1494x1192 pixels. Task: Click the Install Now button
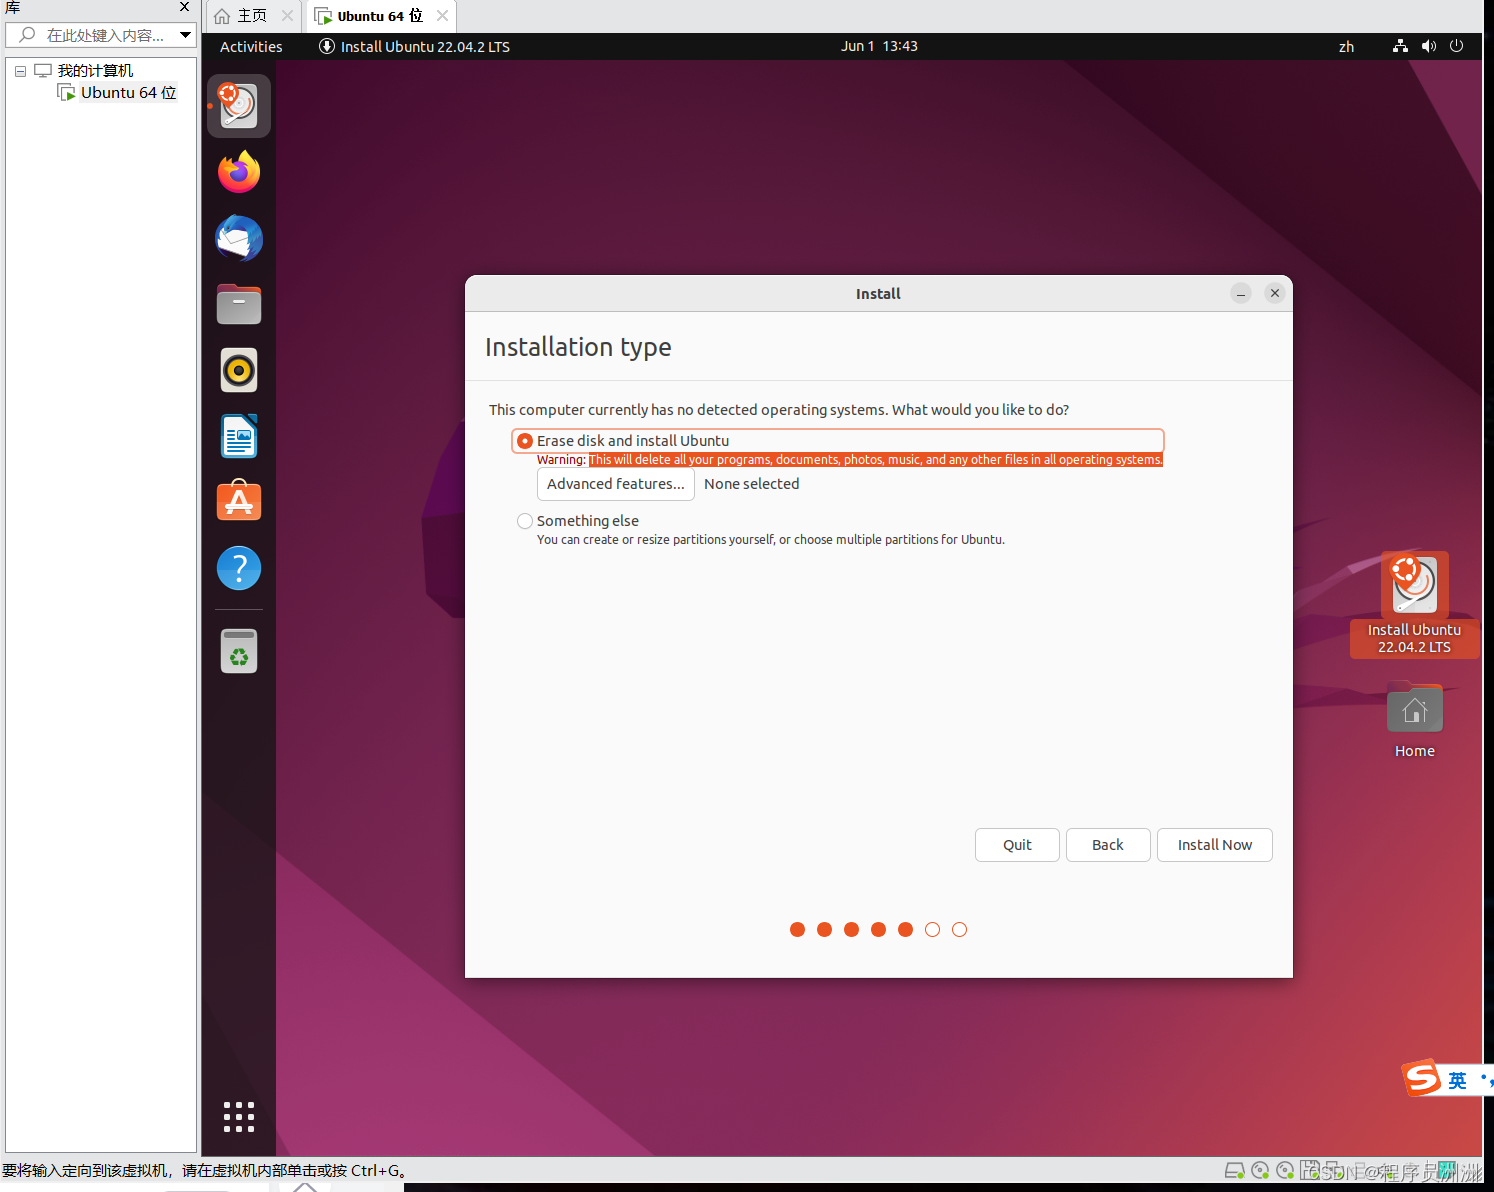[x=1215, y=845]
